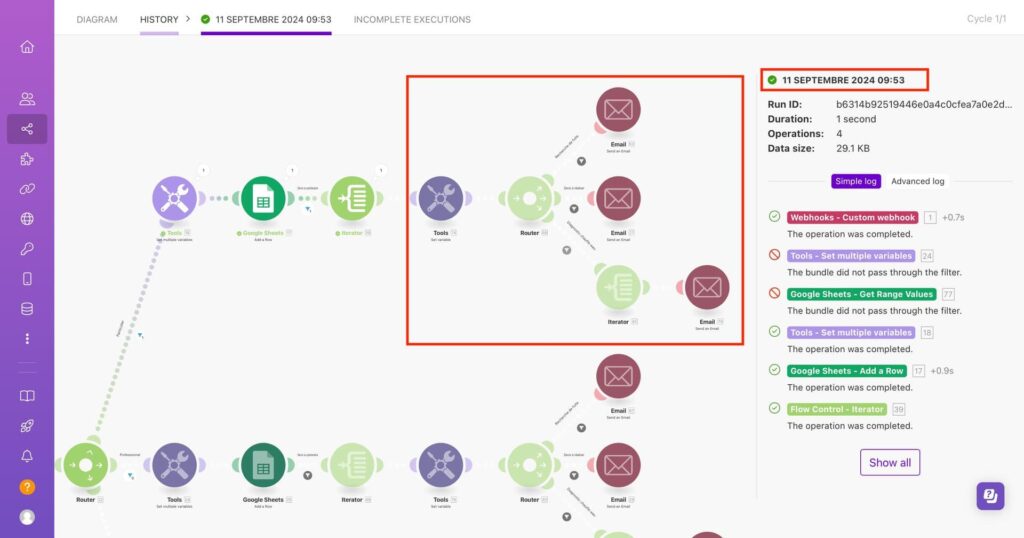
Task: Open the orange Help question-mark icon
Action: tap(27, 486)
